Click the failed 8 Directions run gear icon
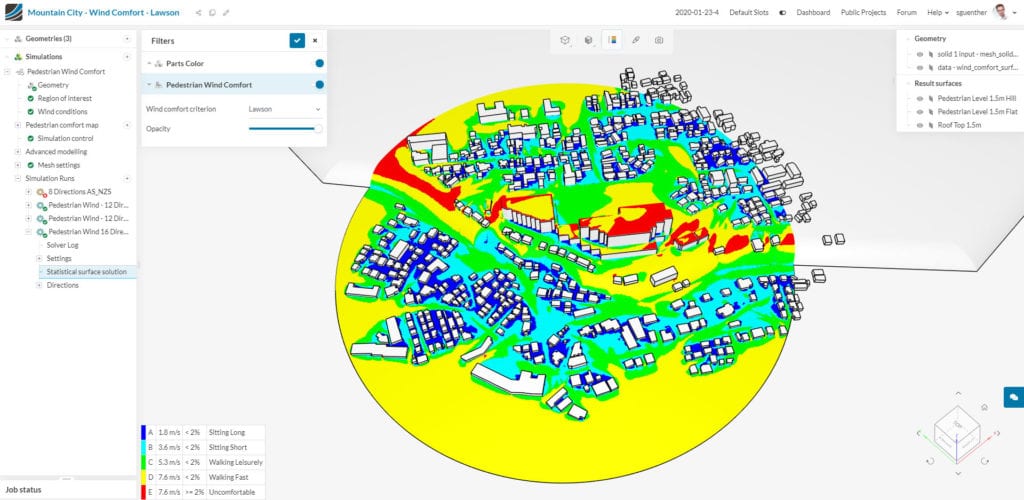This screenshot has width=1024, height=500. [x=40, y=192]
